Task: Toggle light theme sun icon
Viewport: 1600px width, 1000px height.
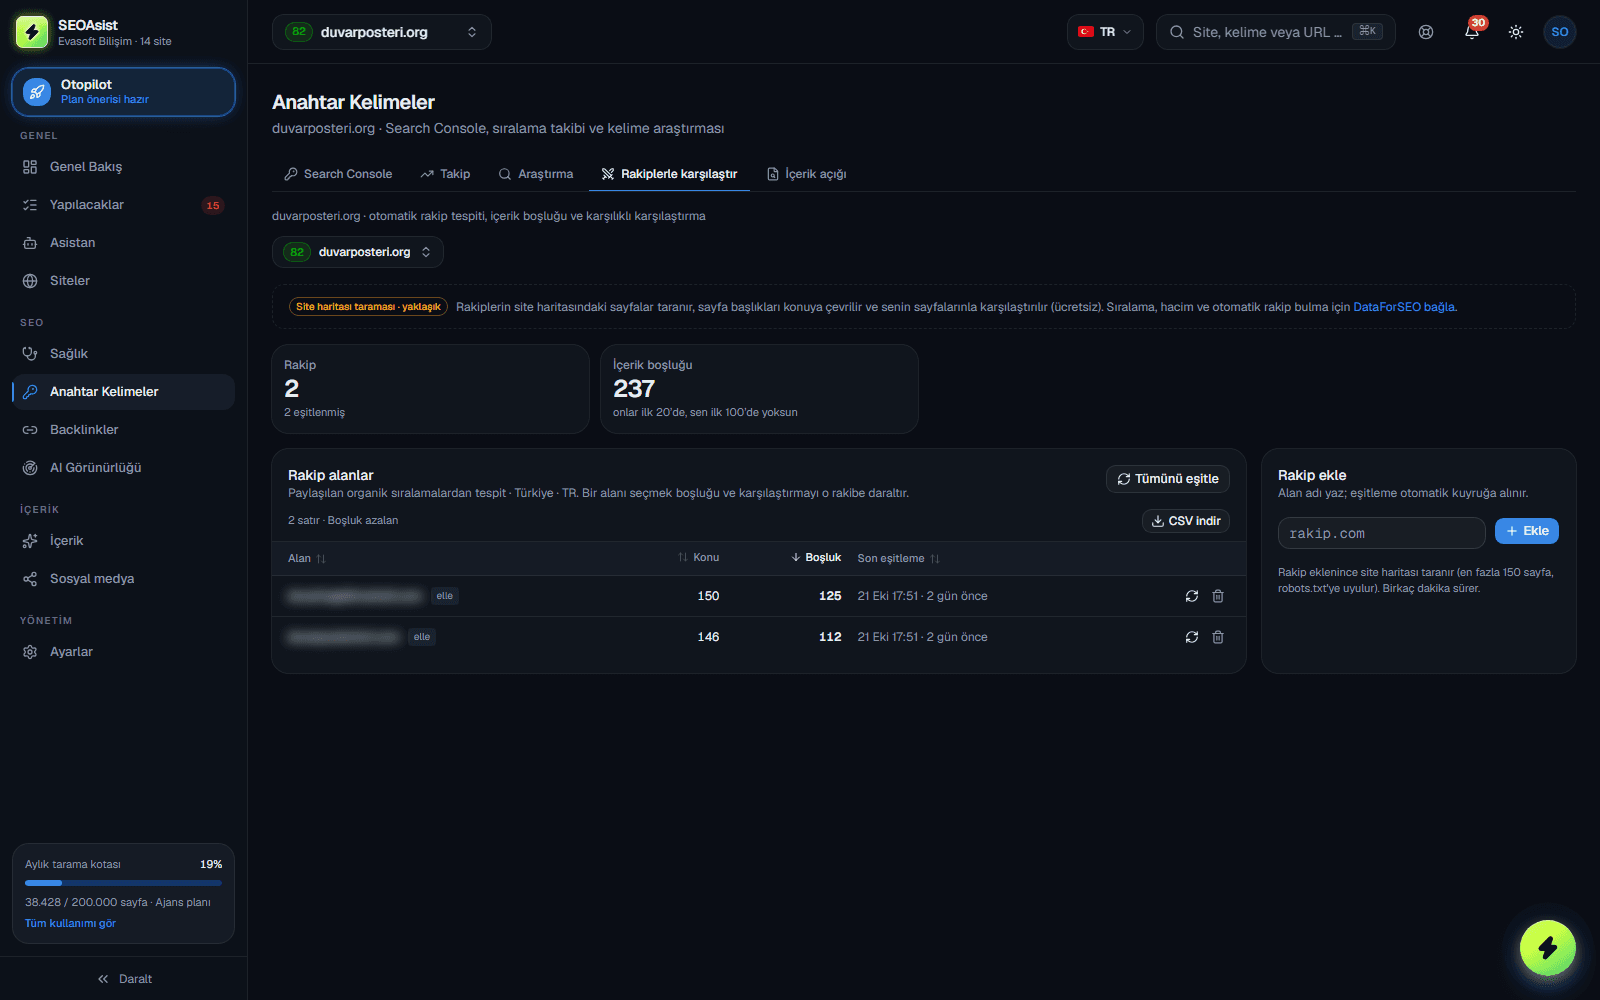Action: tap(1516, 32)
